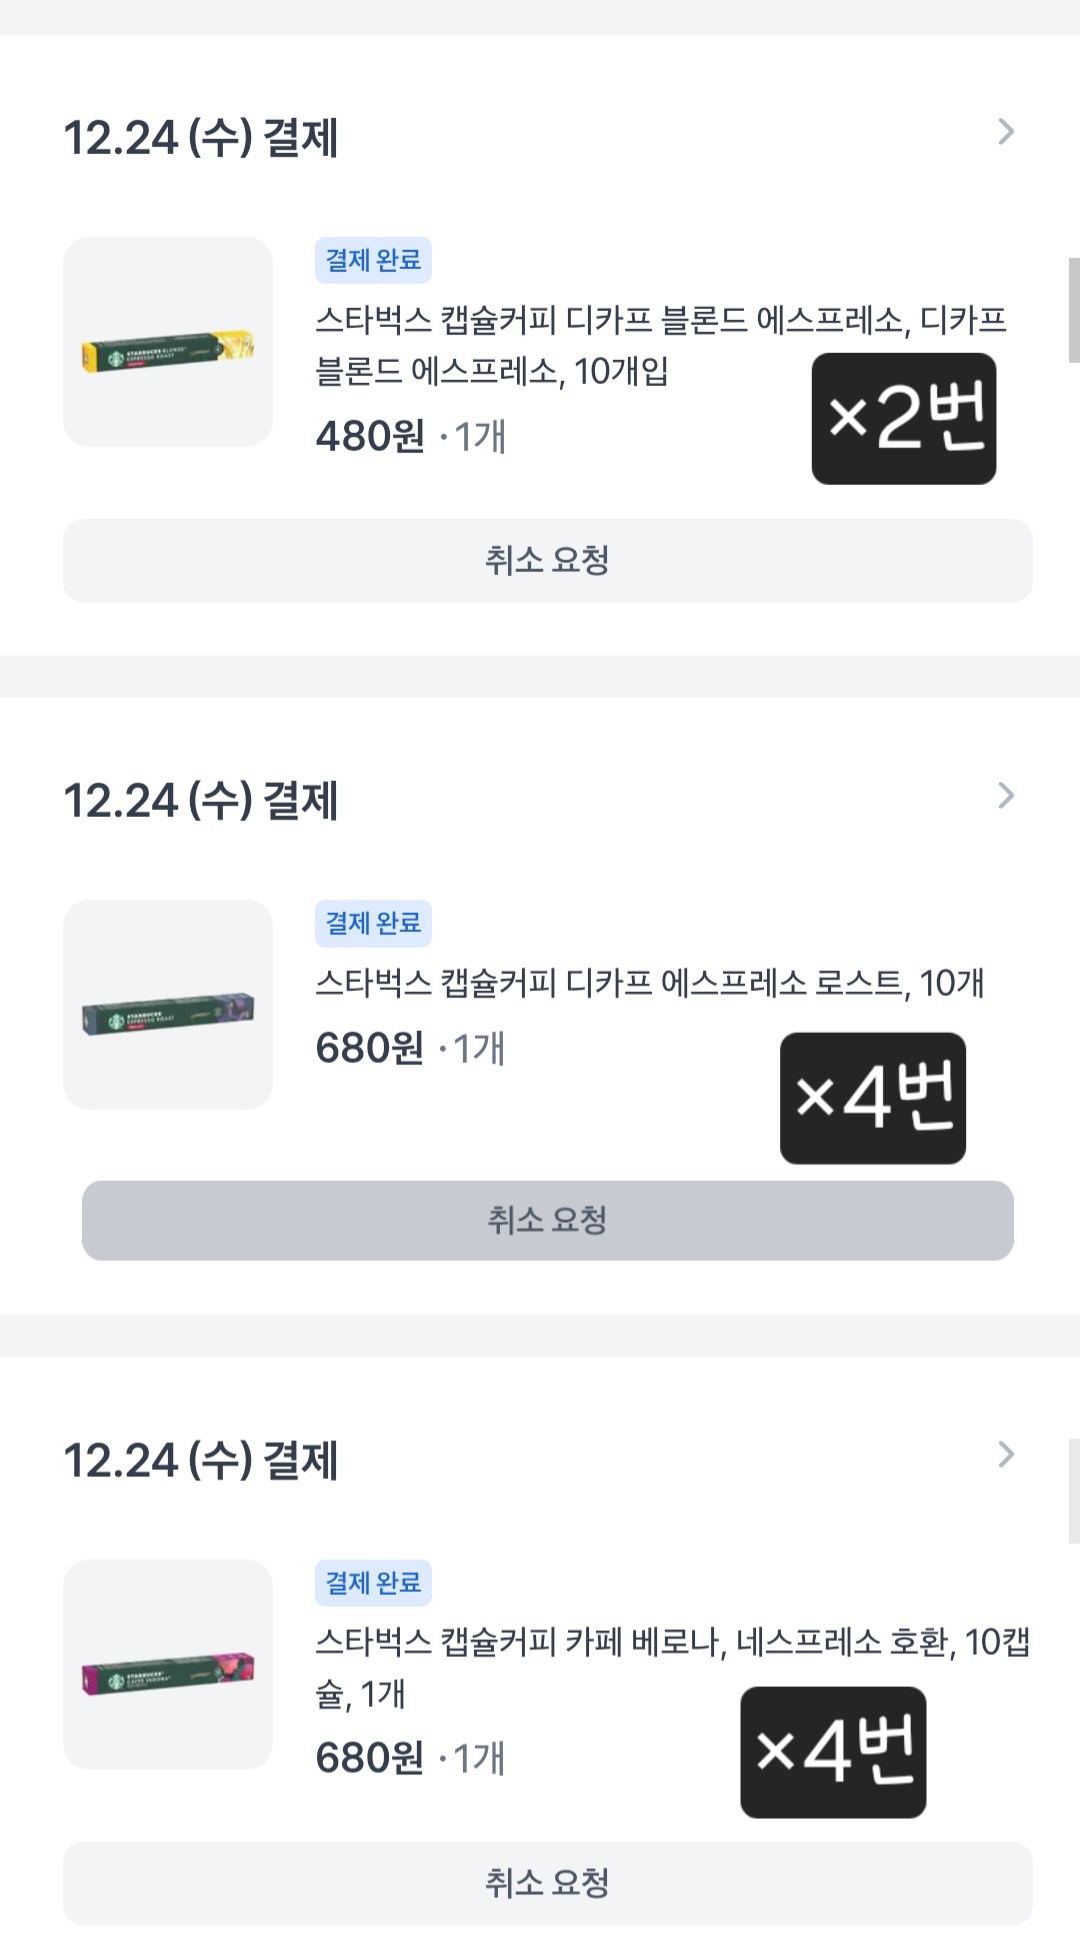Image resolution: width=1080 pixels, height=1943 pixels.
Task: Open Decaf Espresso Roast product thumbnail
Action: (x=168, y=1005)
